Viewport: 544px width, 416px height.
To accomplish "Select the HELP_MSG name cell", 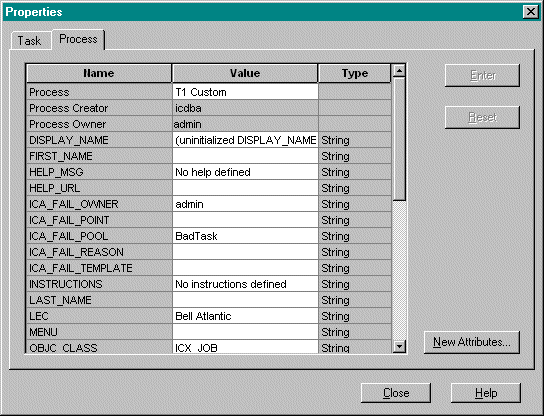I will (x=99, y=172).
